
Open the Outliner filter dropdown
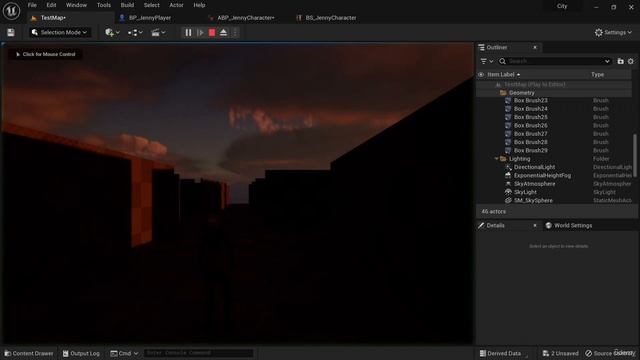tap(487, 61)
